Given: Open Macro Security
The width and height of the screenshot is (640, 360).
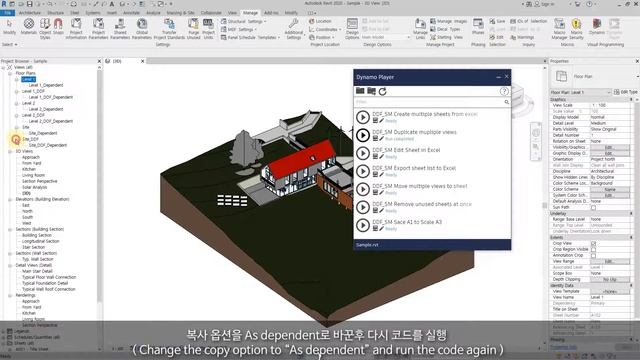Looking at the screenshot, I should point(576,29).
